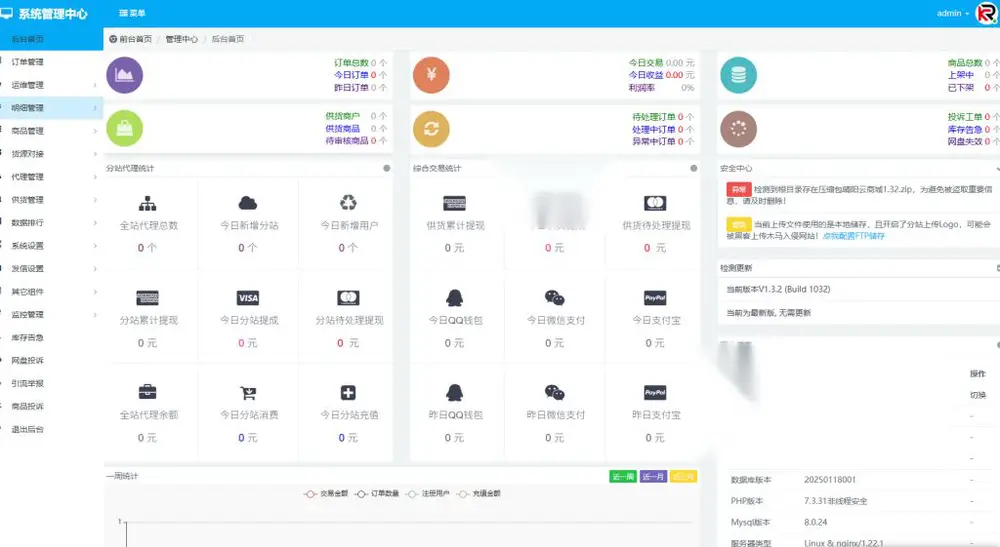1000x547 pixels.
Task: Open 后台首页 in the sidebar
Action: point(51,39)
